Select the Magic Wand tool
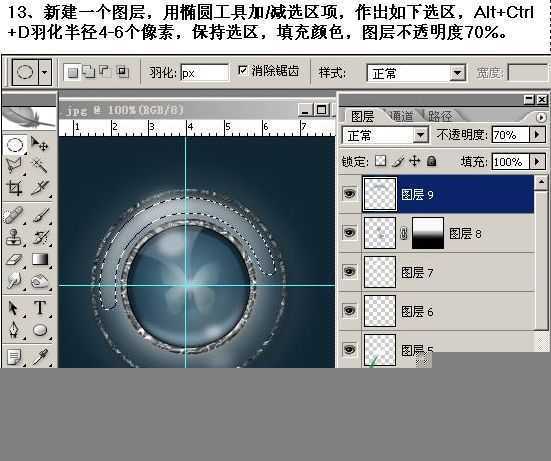551x461 pixels. click(39, 165)
